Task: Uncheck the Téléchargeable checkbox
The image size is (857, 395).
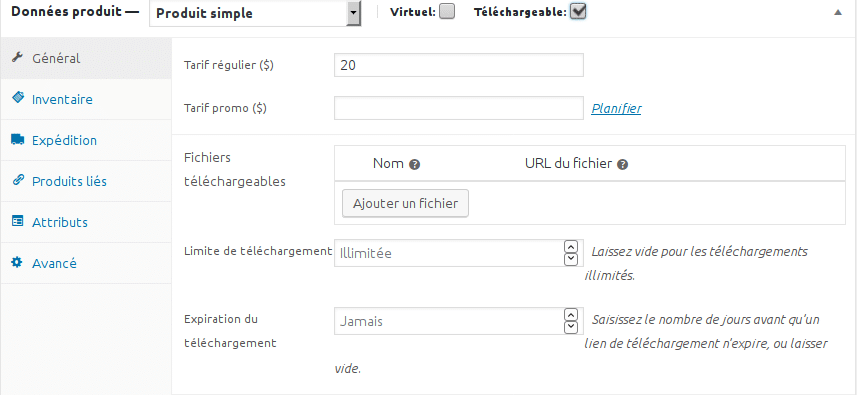Action: point(578,11)
